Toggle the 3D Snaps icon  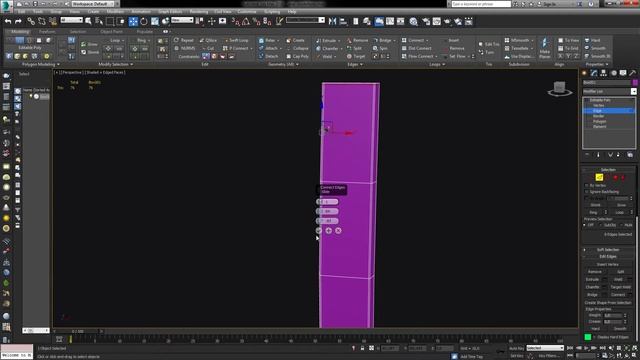pyautogui.click(x=235, y=21)
